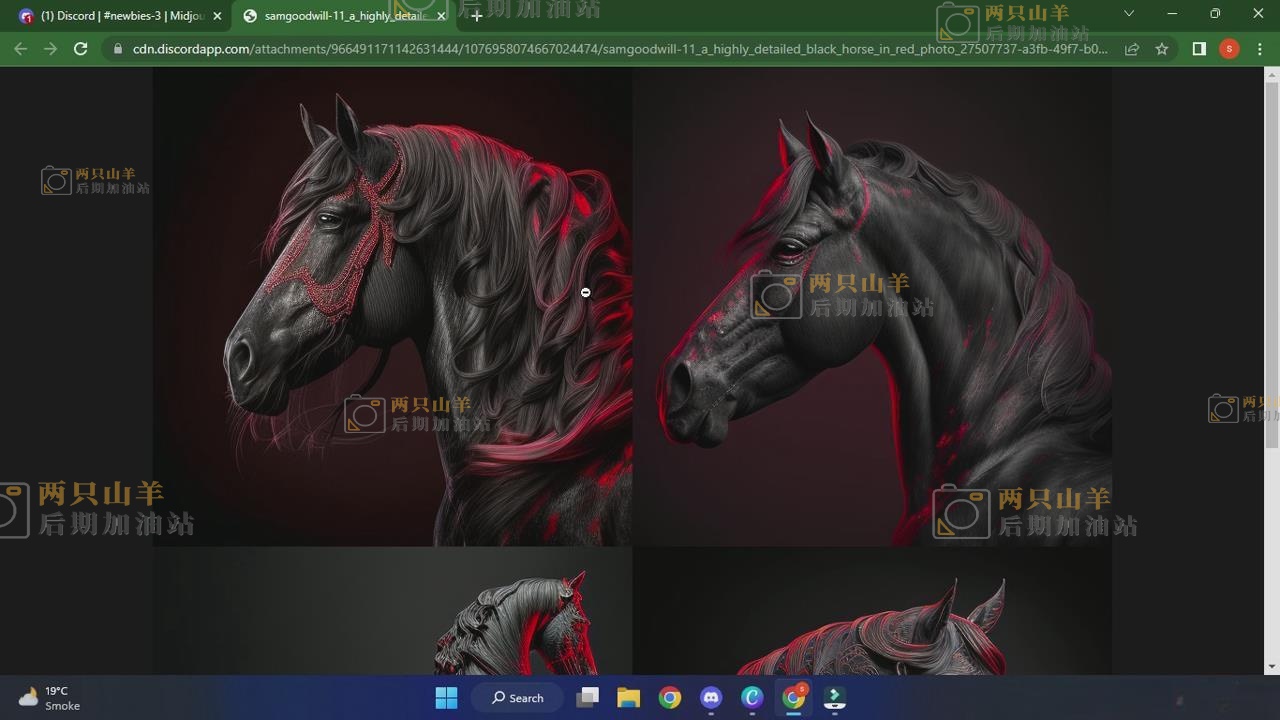1280x720 pixels.
Task: Click the share page icon in address bar
Action: [x=1132, y=49]
